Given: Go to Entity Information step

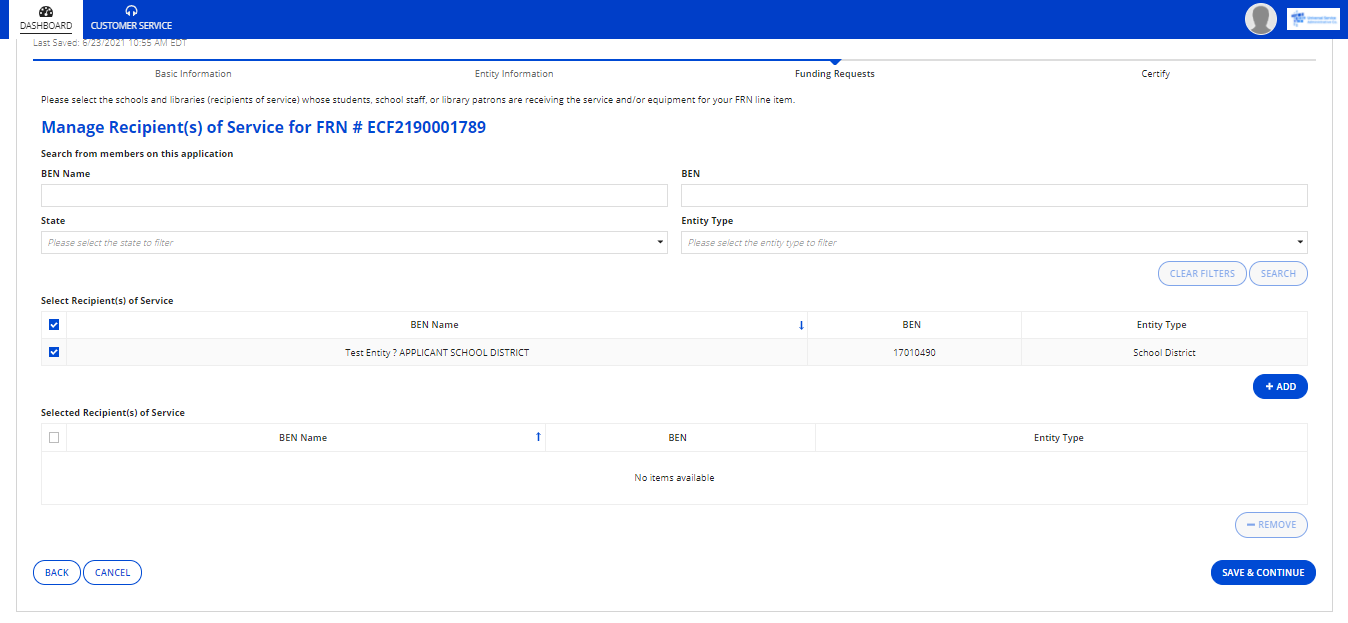Looking at the screenshot, I should [x=514, y=74].
